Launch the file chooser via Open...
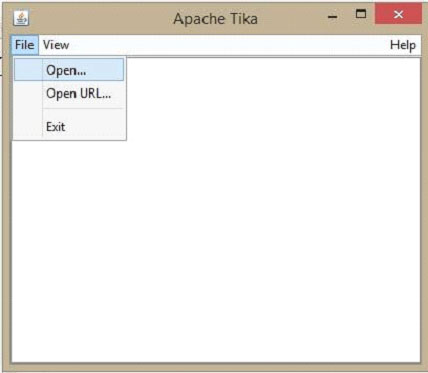The height and width of the screenshot is (373, 428). (x=69, y=70)
